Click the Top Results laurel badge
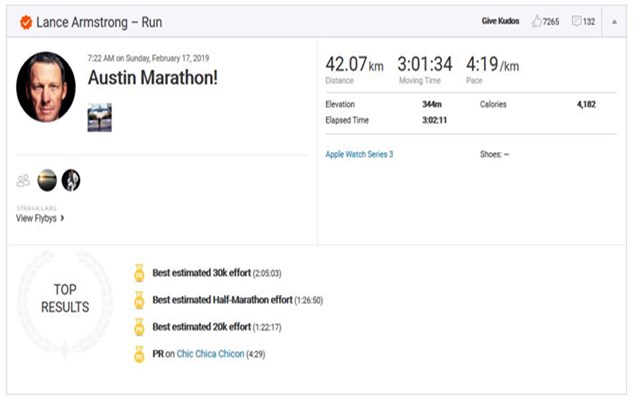 (65, 304)
